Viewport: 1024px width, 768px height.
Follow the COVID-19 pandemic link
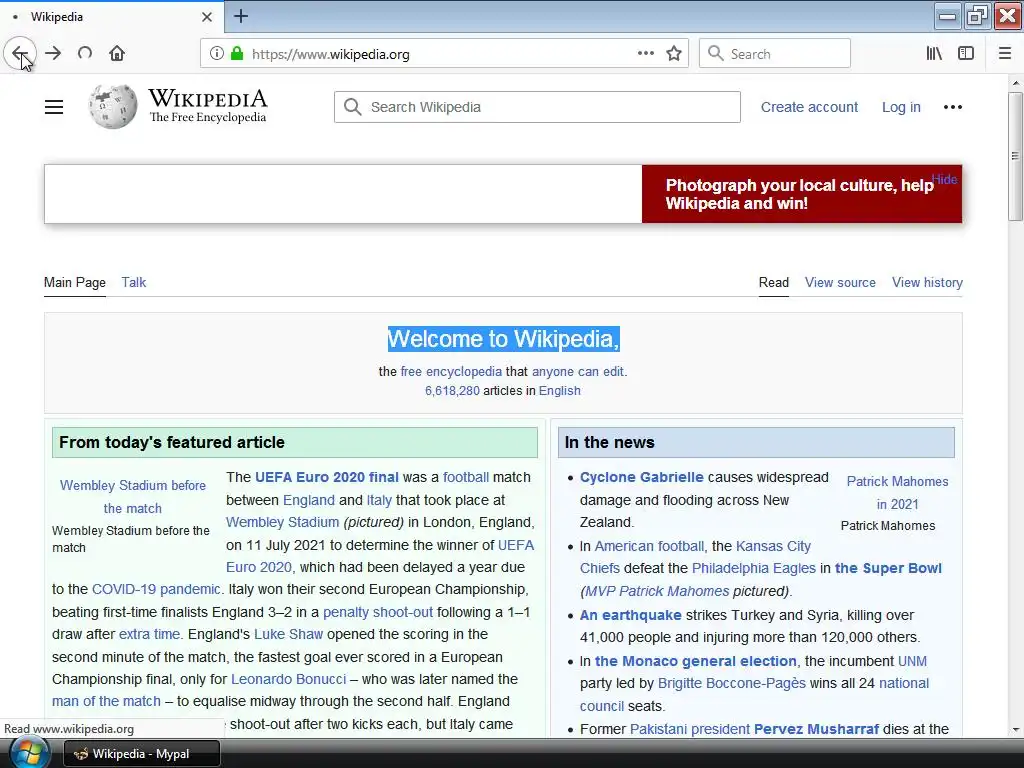point(156,589)
